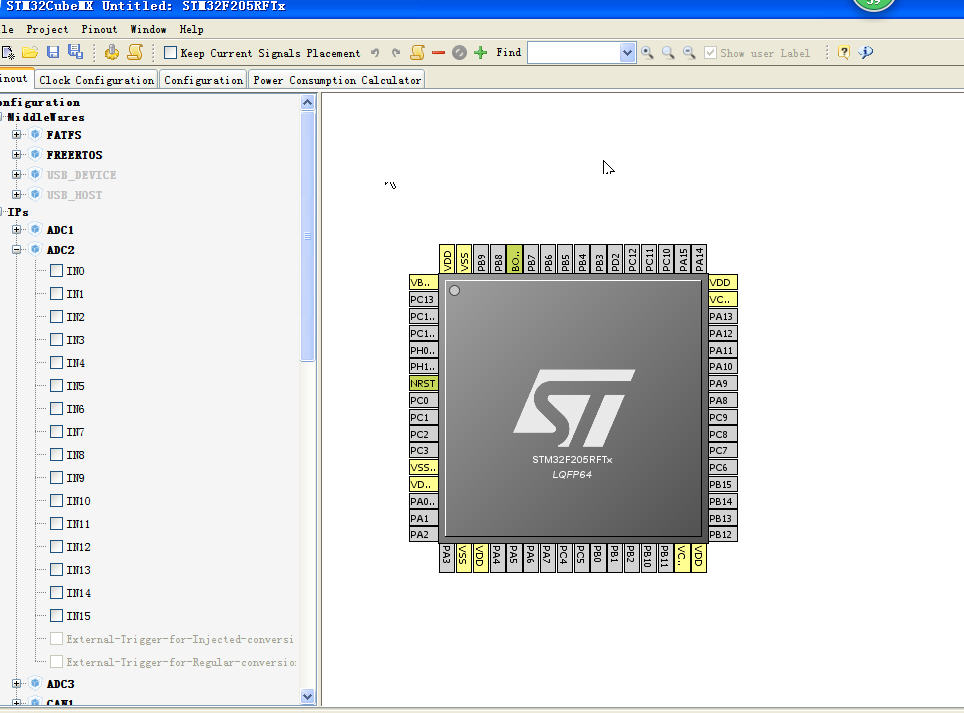This screenshot has width=964, height=713.
Task: Open Power Consumption Calculator tab
Action: 337,80
